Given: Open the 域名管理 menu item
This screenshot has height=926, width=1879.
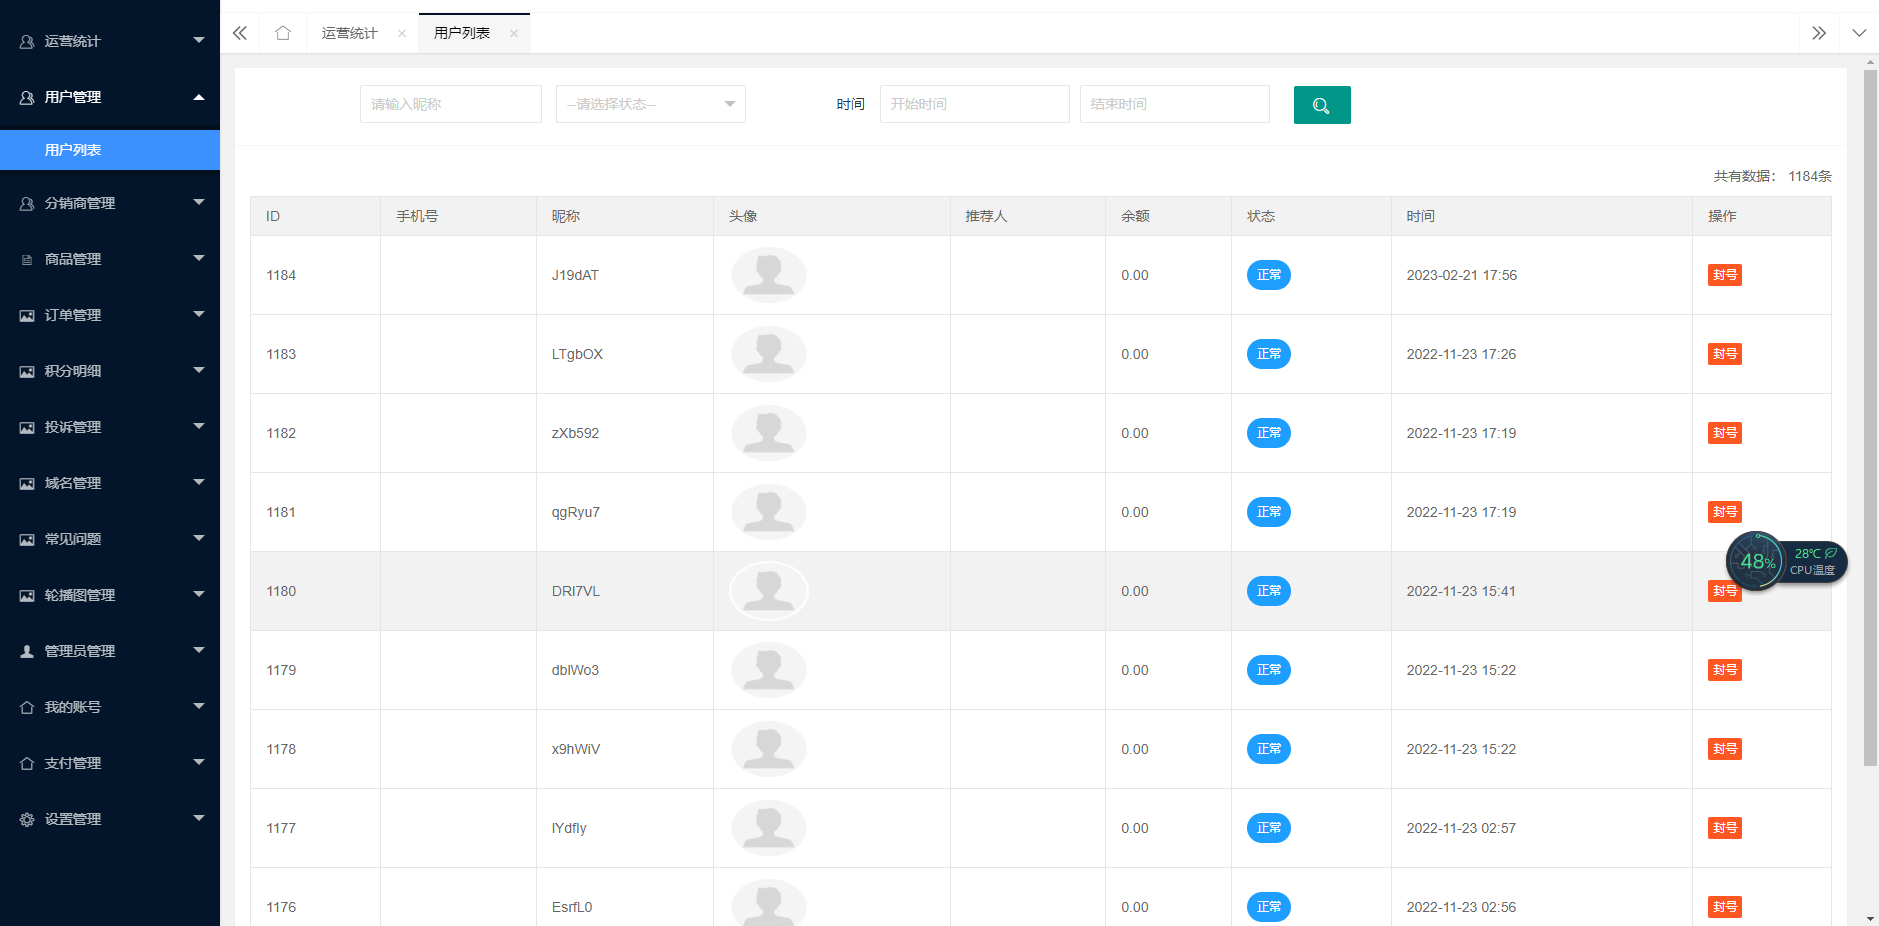Looking at the screenshot, I should (x=110, y=483).
